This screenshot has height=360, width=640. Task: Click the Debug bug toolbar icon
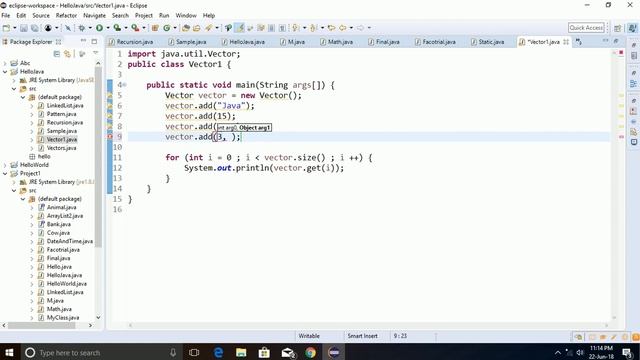pyautogui.click(x=82, y=28)
